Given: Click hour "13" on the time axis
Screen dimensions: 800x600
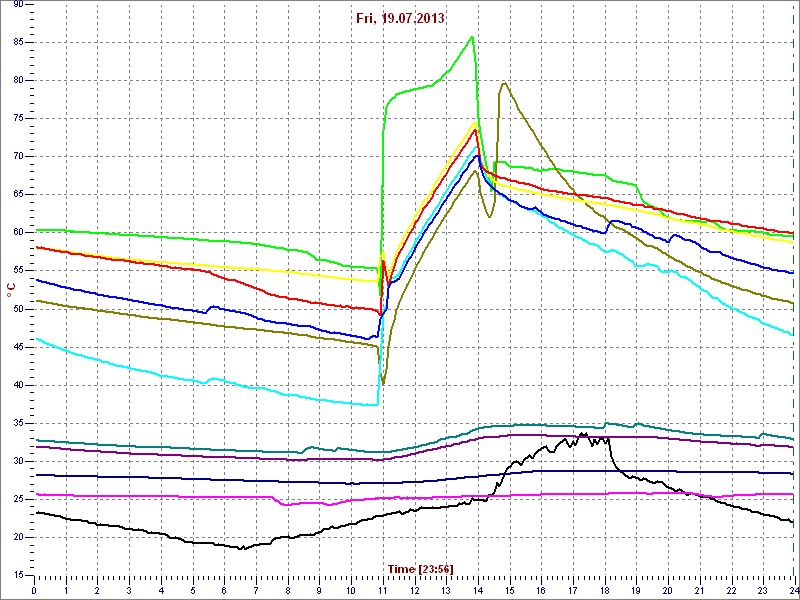Looking at the screenshot, I should point(446,588).
